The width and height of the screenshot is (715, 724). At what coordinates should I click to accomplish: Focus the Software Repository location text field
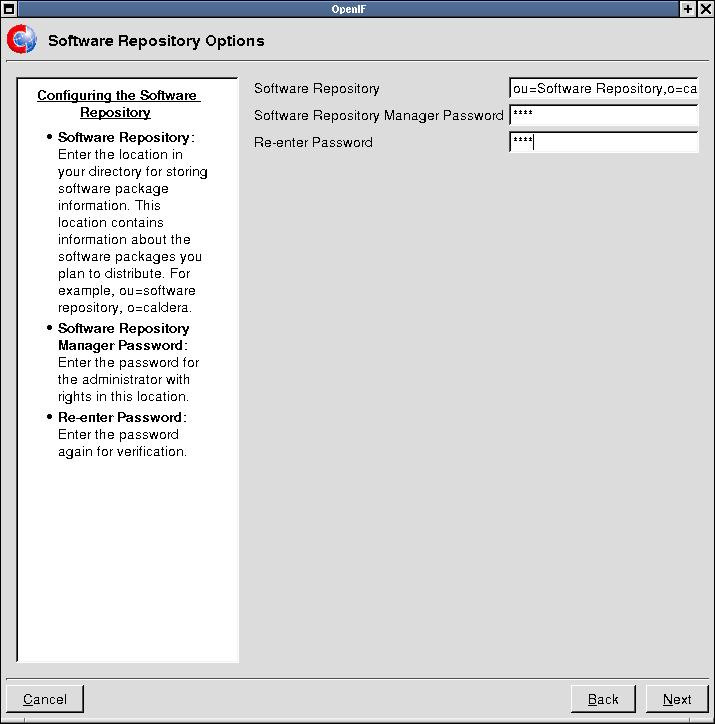coord(603,89)
